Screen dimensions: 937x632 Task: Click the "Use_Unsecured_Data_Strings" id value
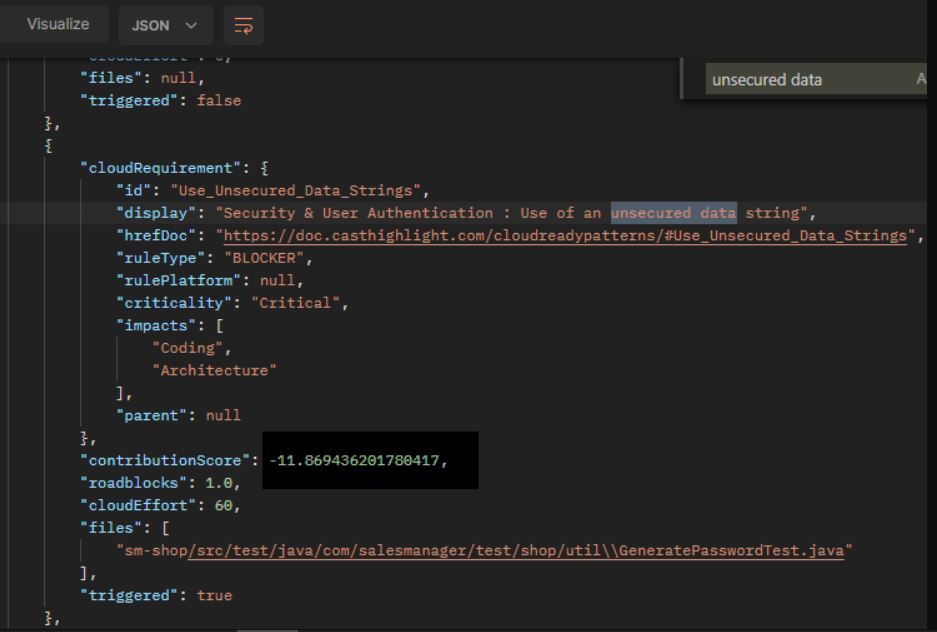point(296,191)
